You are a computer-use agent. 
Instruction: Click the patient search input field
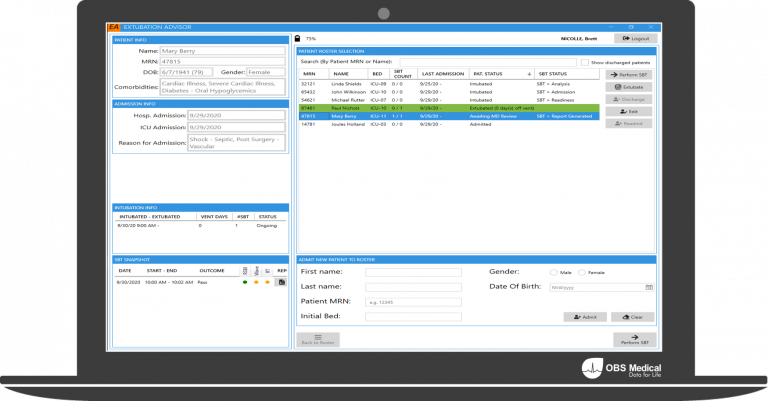coord(488,62)
